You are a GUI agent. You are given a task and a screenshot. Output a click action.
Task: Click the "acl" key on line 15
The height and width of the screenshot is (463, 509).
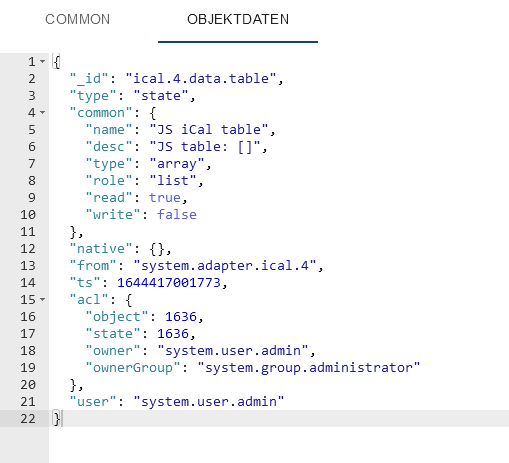click(x=89, y=300)
